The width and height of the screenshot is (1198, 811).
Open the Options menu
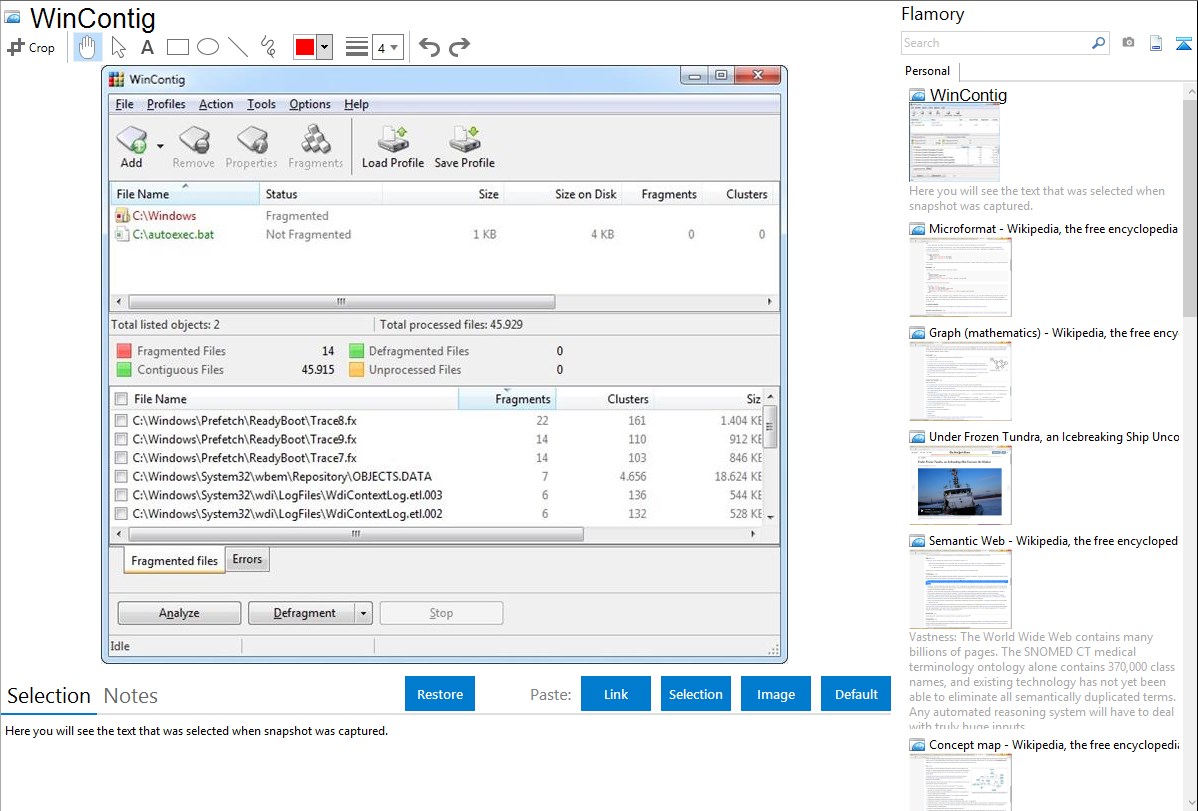point(309,104)
